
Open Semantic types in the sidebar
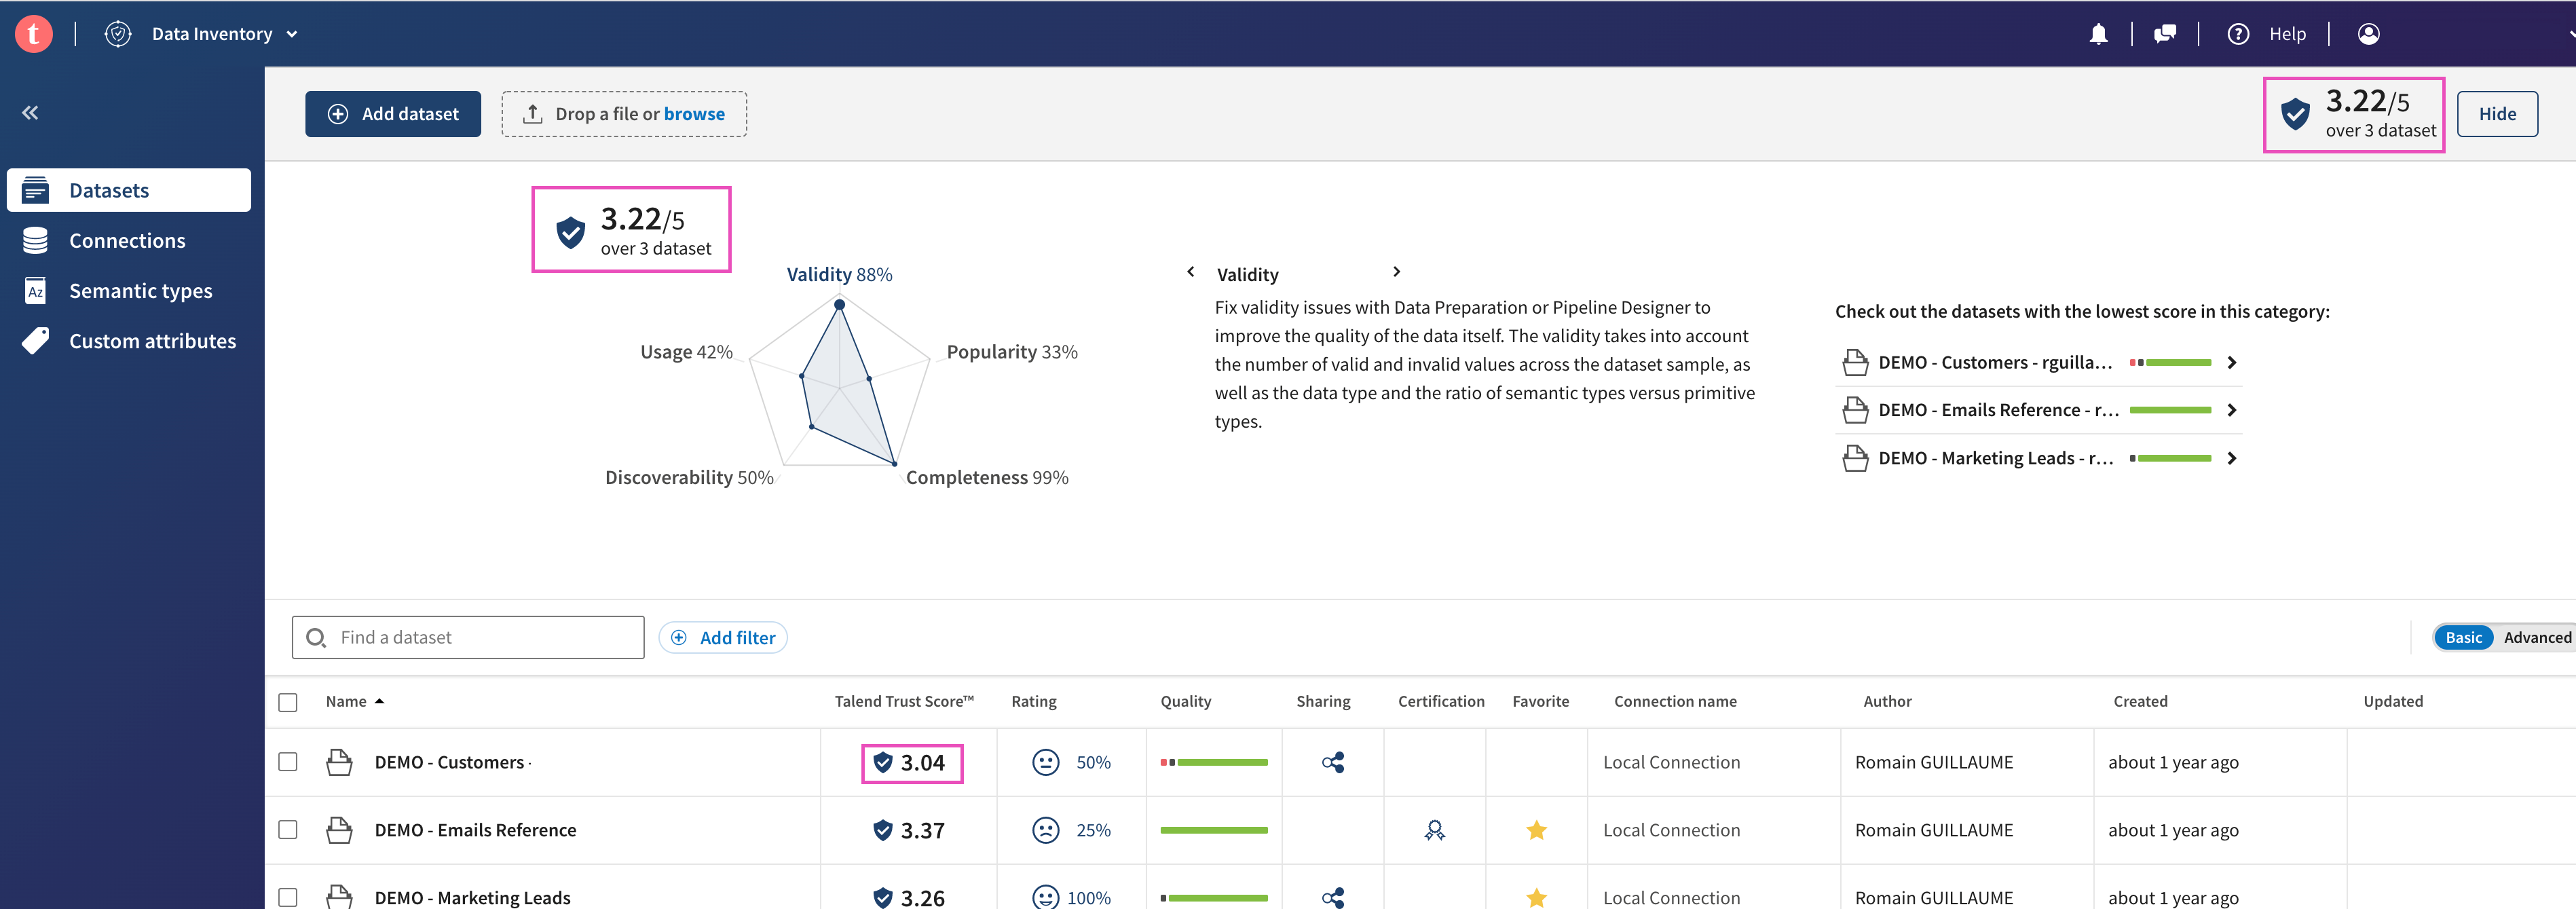point(140,291)
